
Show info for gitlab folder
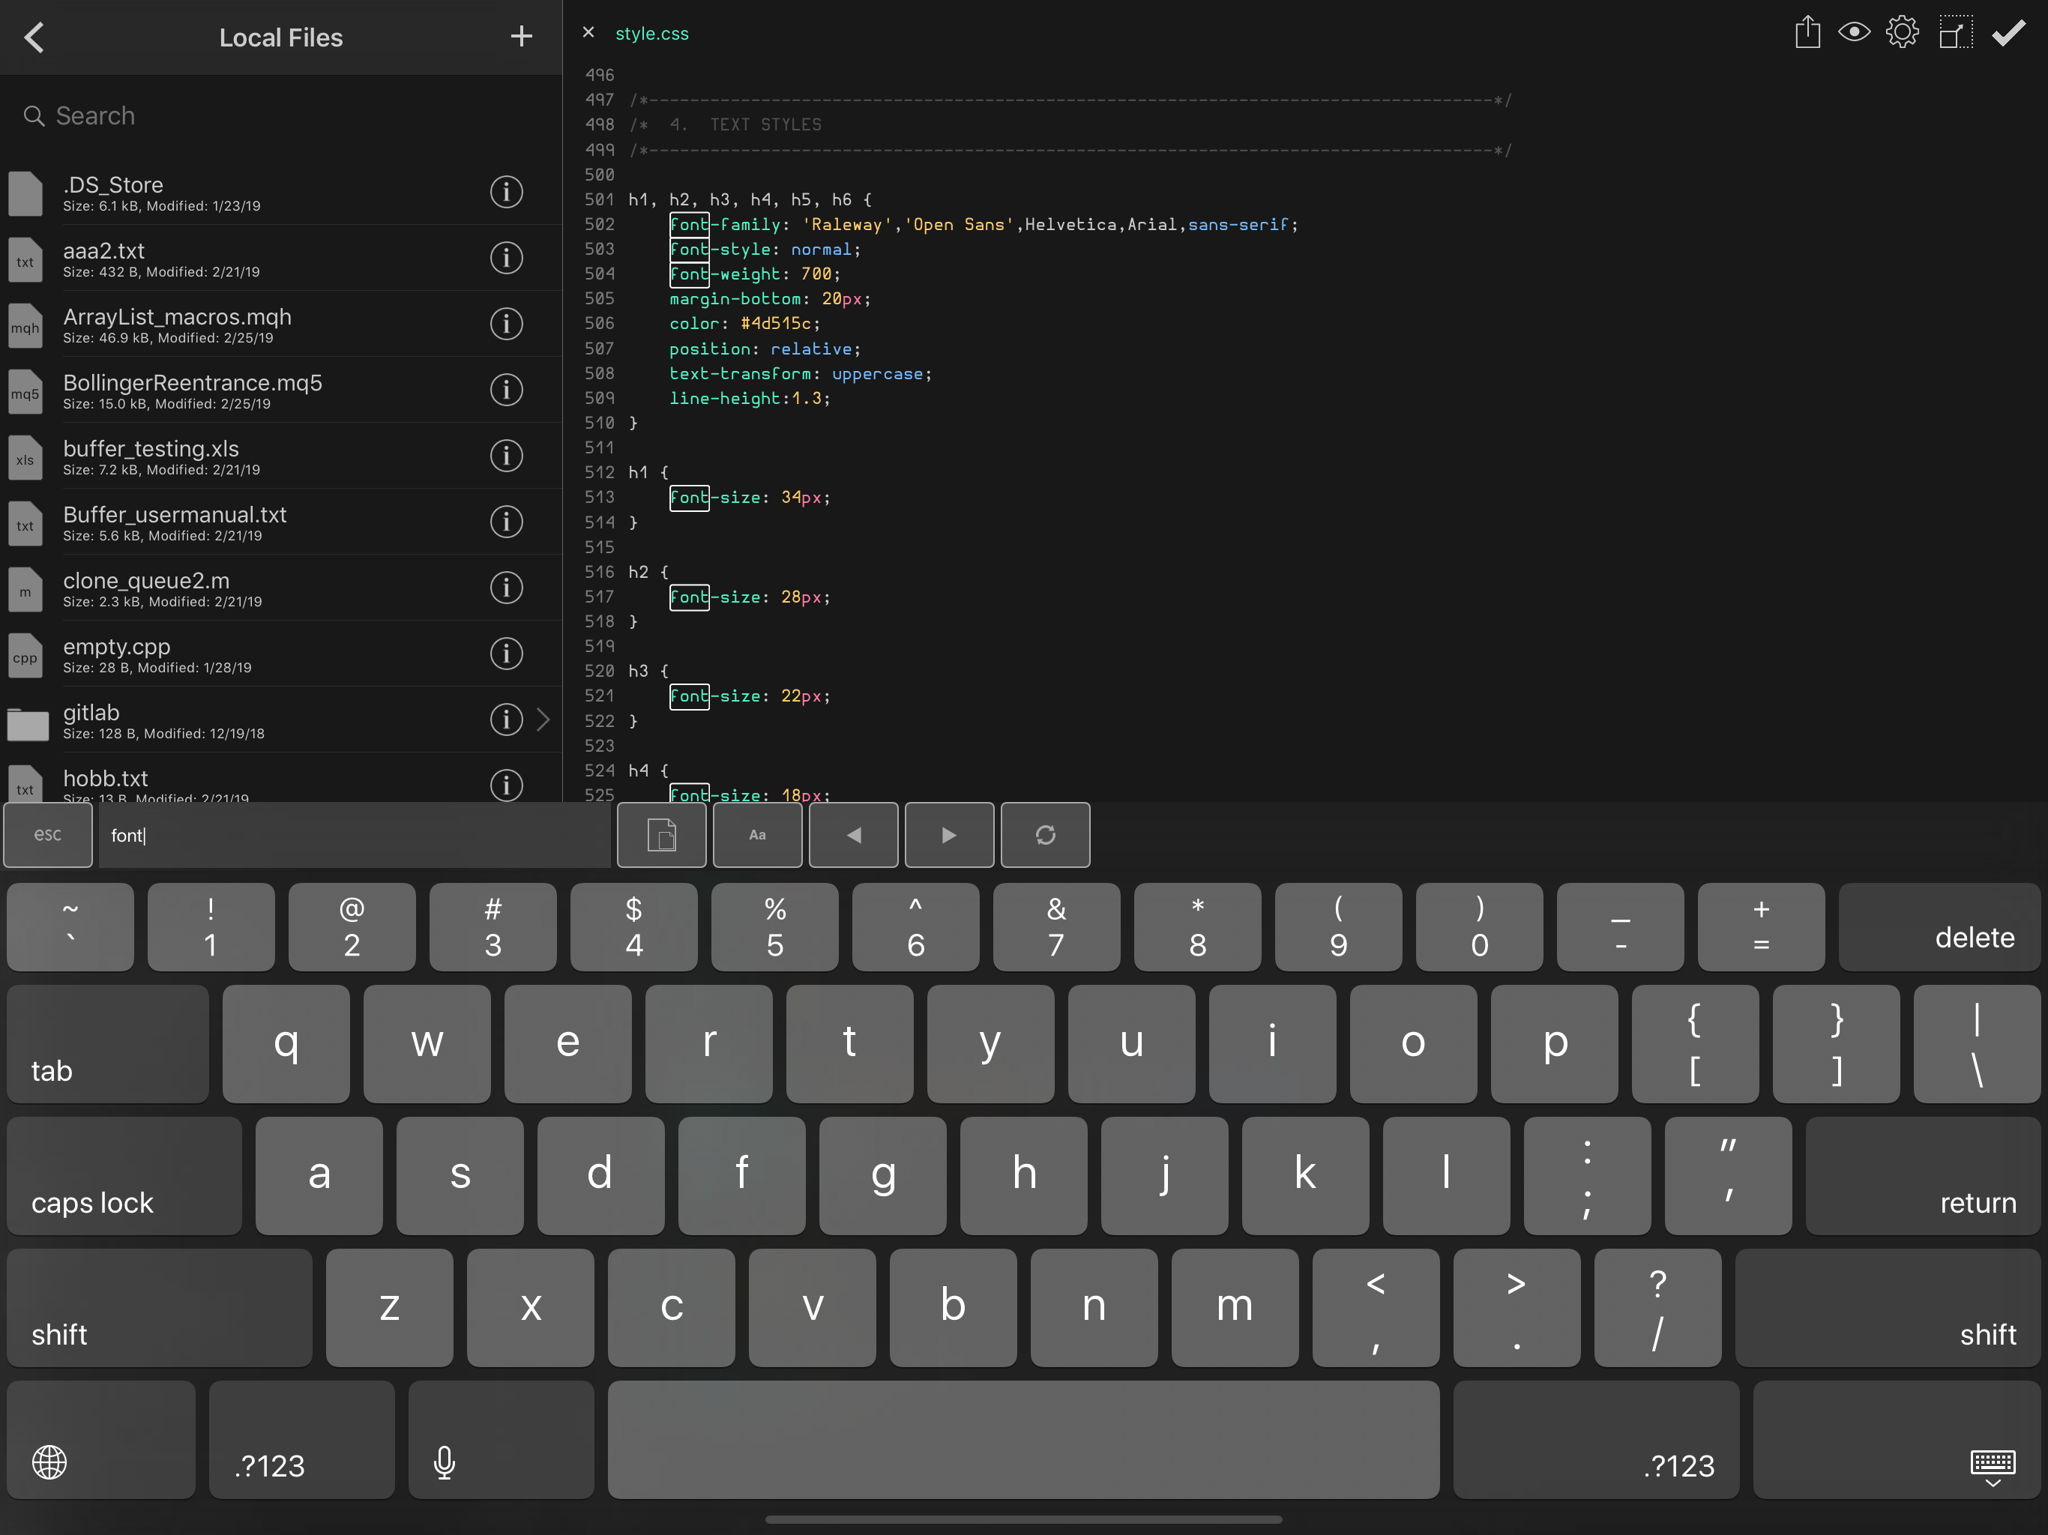pos(506,720)
